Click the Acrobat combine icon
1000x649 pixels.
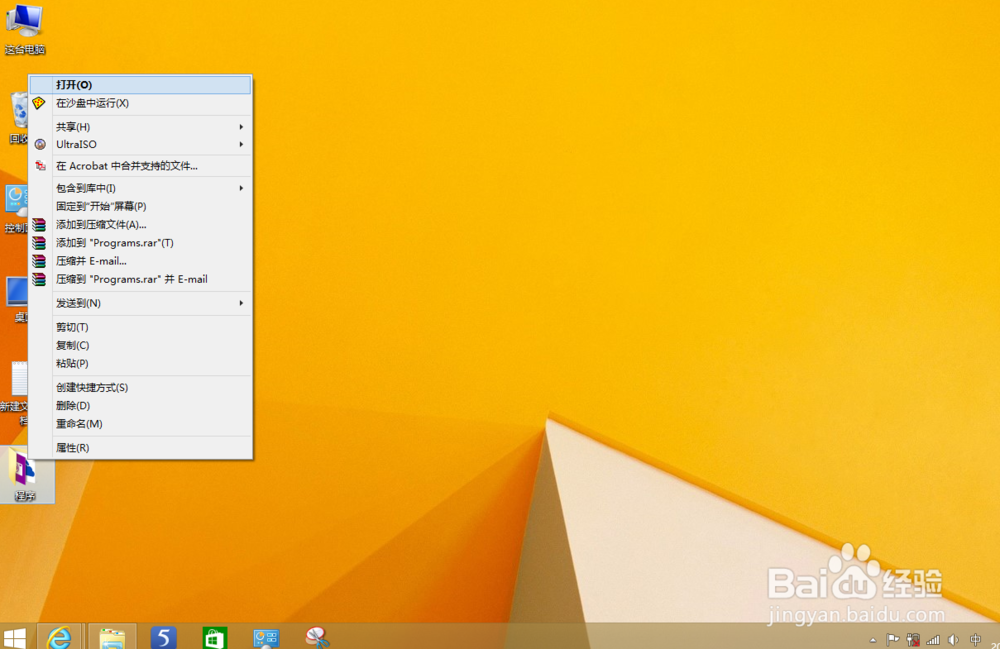click(40, 166)
